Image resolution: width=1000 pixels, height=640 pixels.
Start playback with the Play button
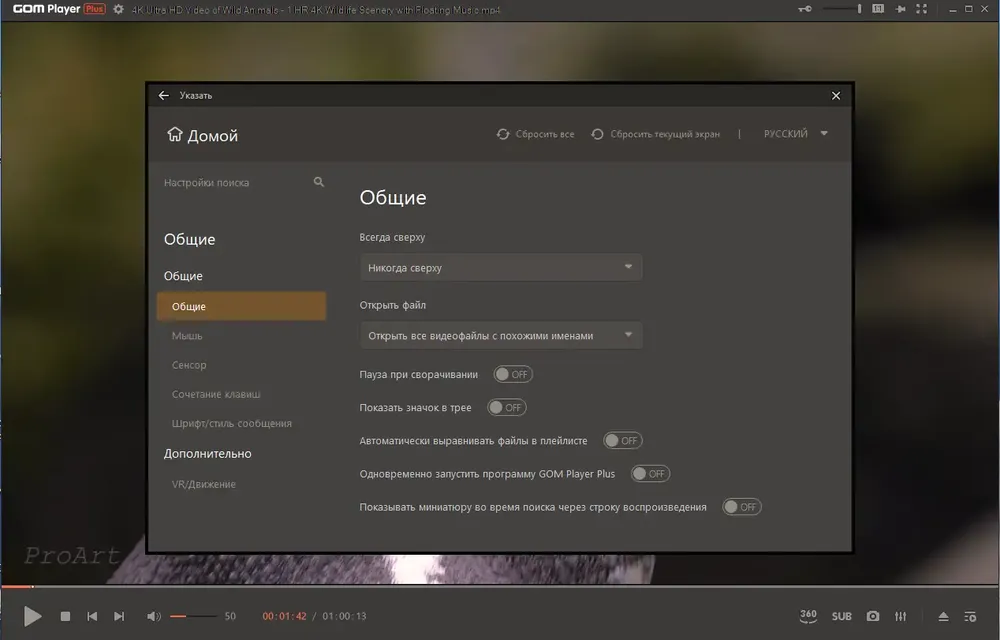[x=33, y=616]
